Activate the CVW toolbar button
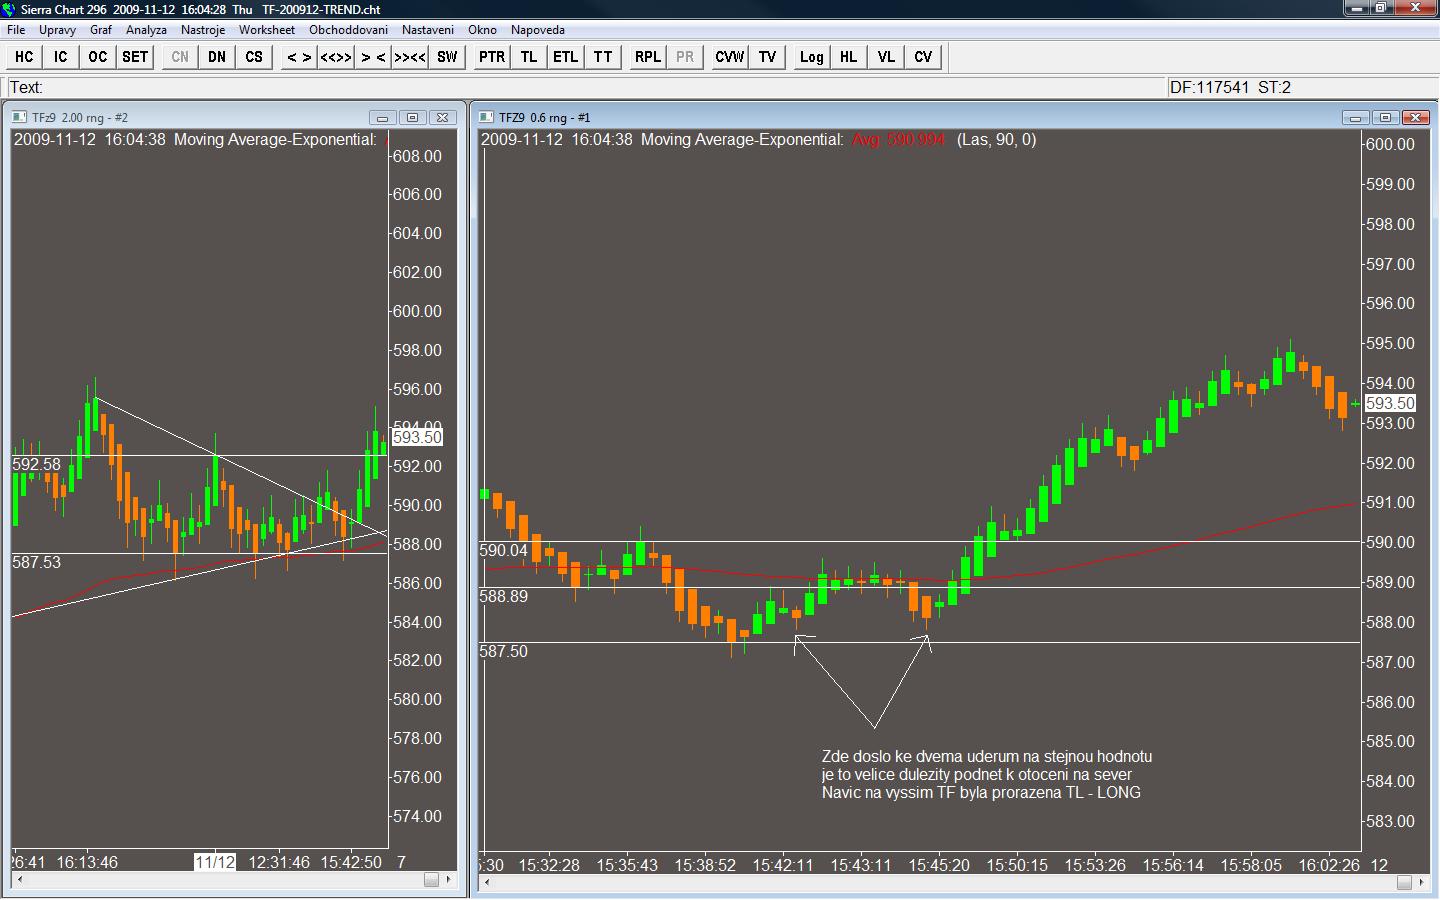Viewport: 1440px width, 900px height. click(x=730, y=57)
